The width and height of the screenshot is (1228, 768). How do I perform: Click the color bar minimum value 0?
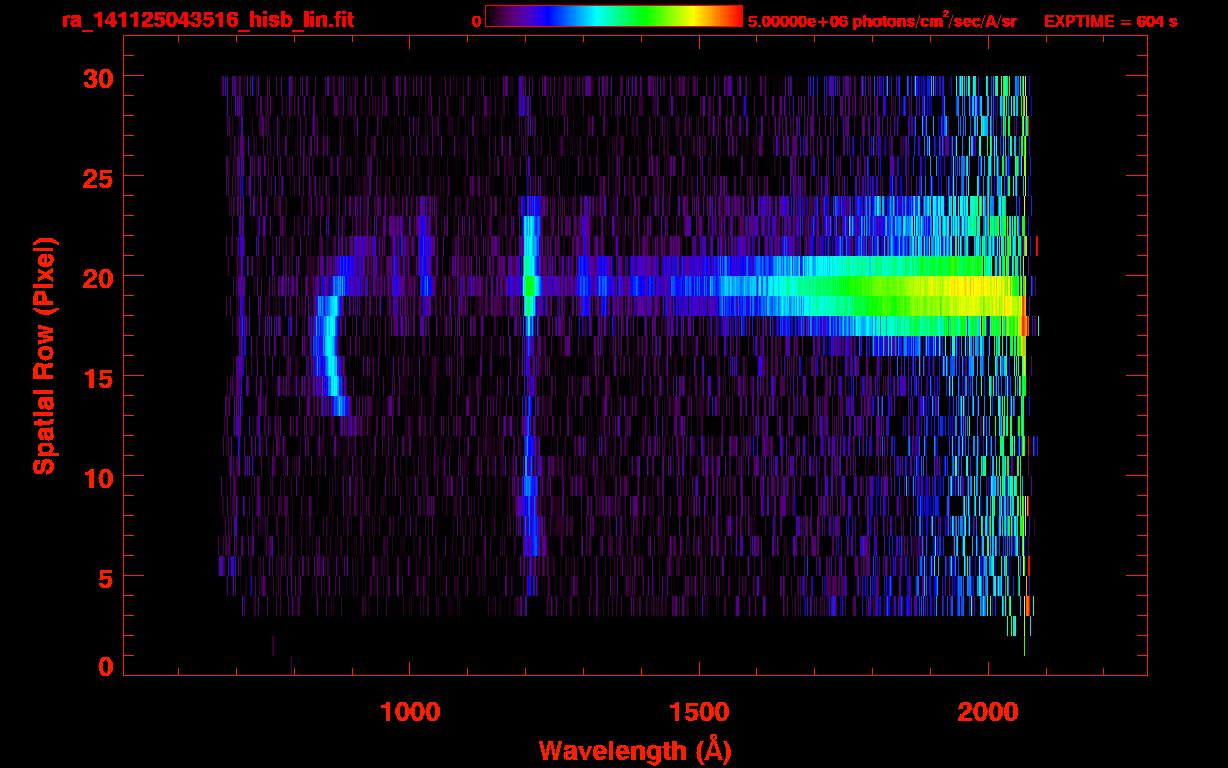pyautogui.click(x=476, y=21)
